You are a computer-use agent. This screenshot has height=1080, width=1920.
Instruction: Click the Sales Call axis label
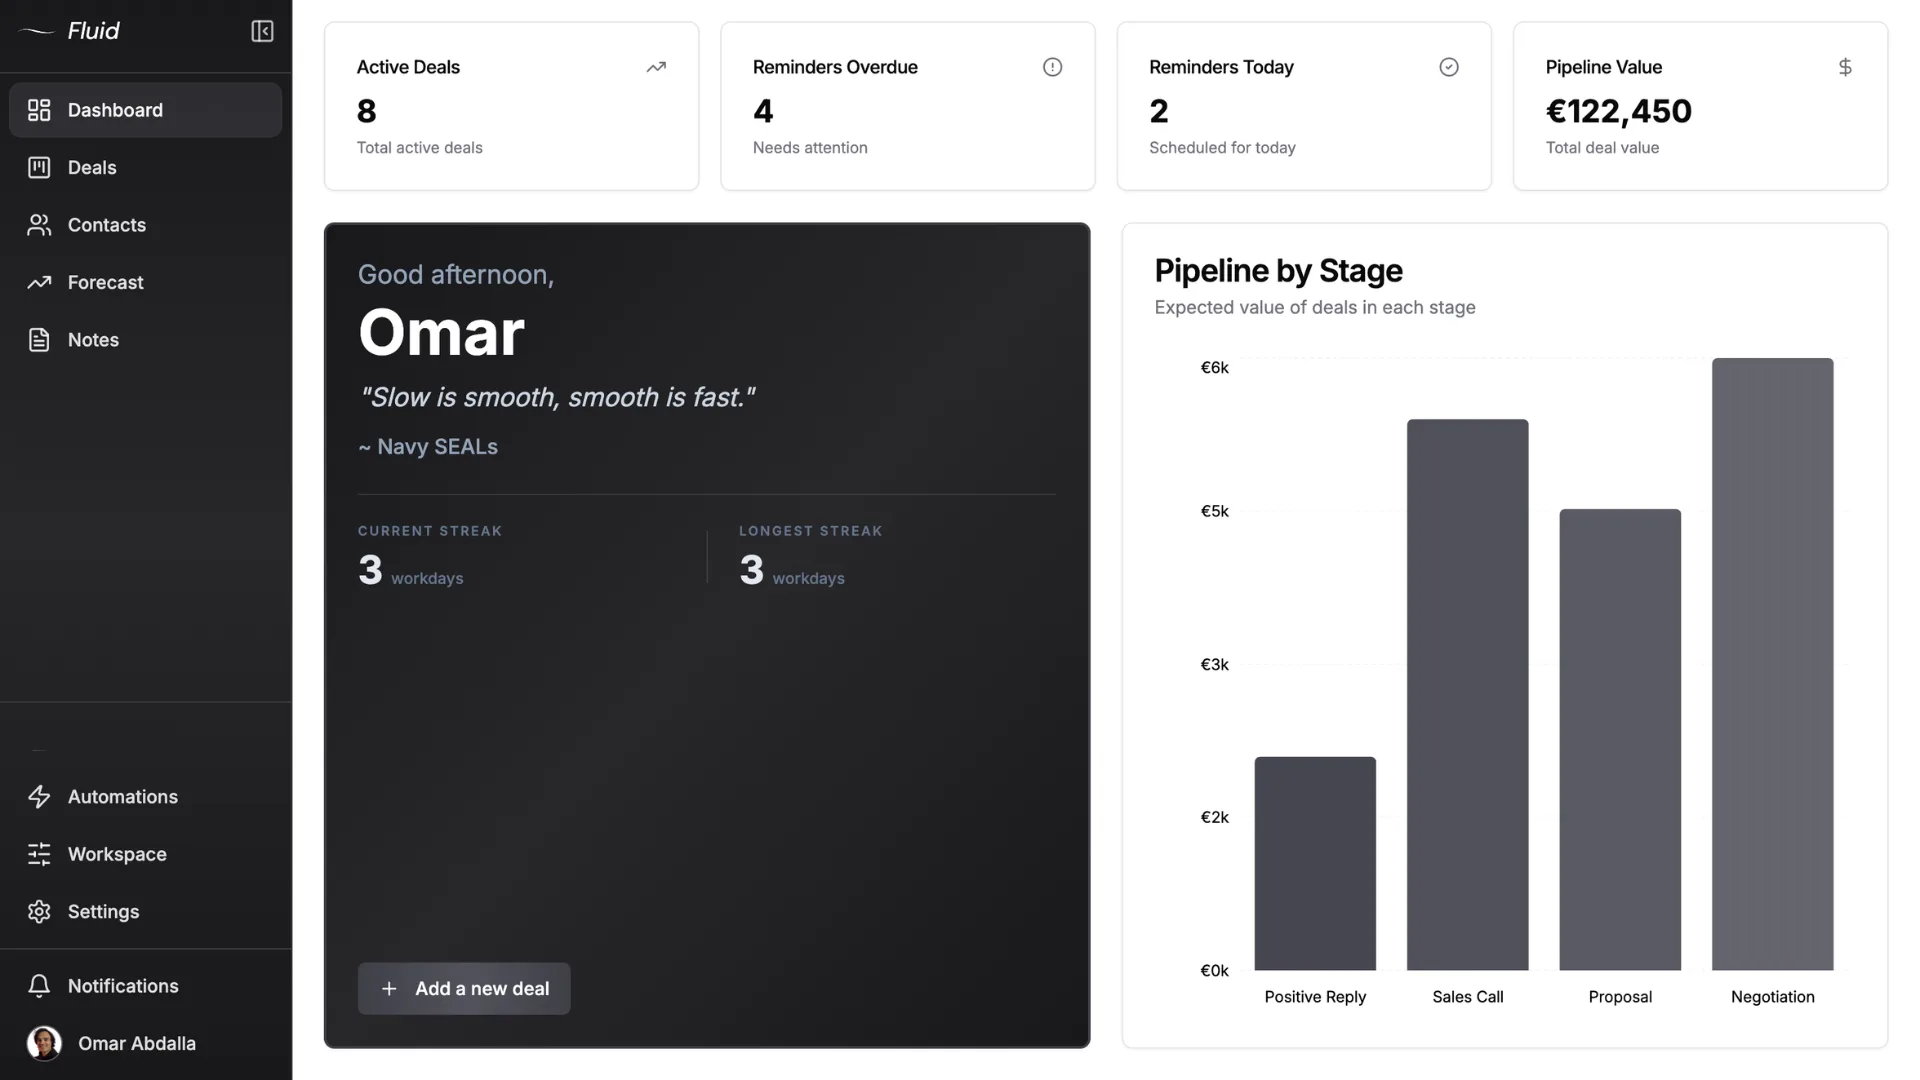[1467, 997]
